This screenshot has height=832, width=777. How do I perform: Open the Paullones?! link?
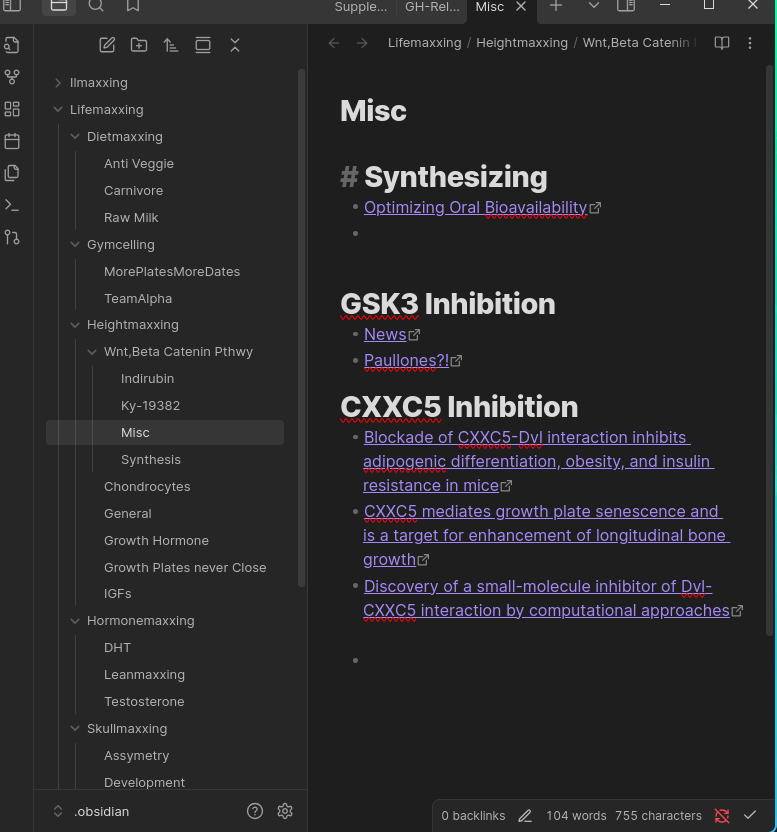click(x=406, y=361)
